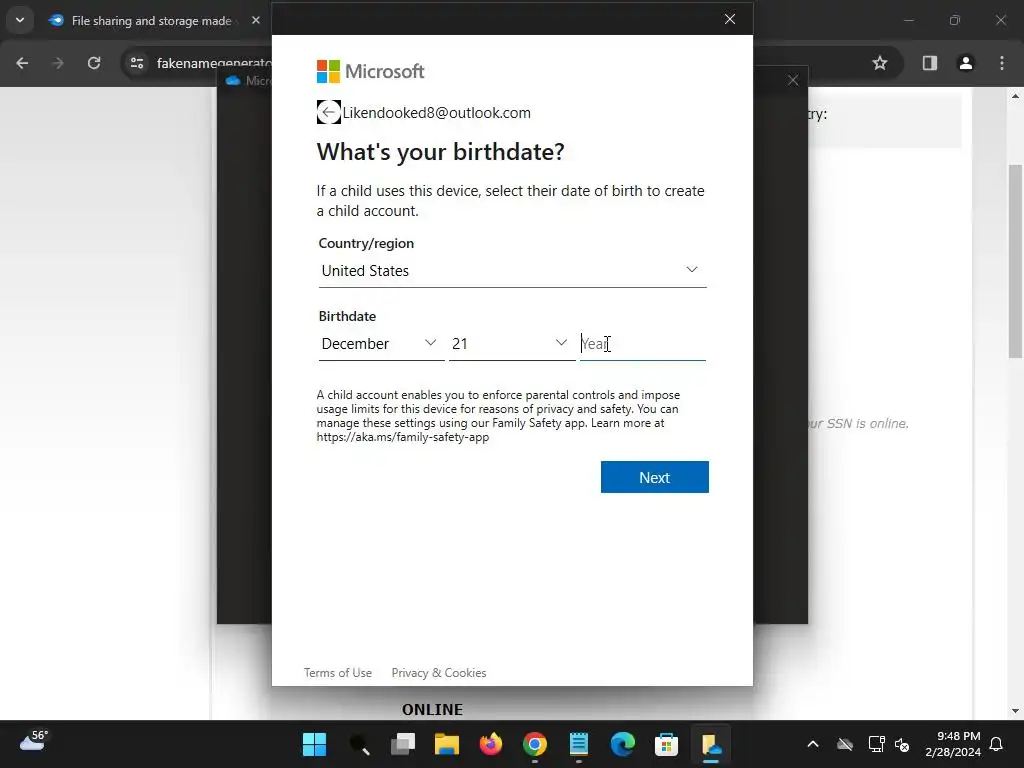Bookmark this page with star icon
This screenshot has width=1024, height=768.
(x=880, y=63)
